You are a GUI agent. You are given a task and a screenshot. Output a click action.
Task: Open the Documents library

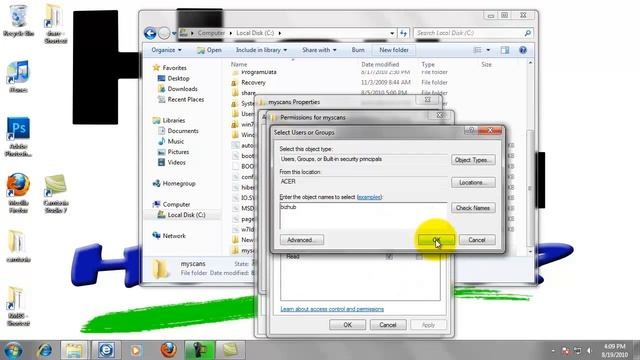(x=182, y=131)
